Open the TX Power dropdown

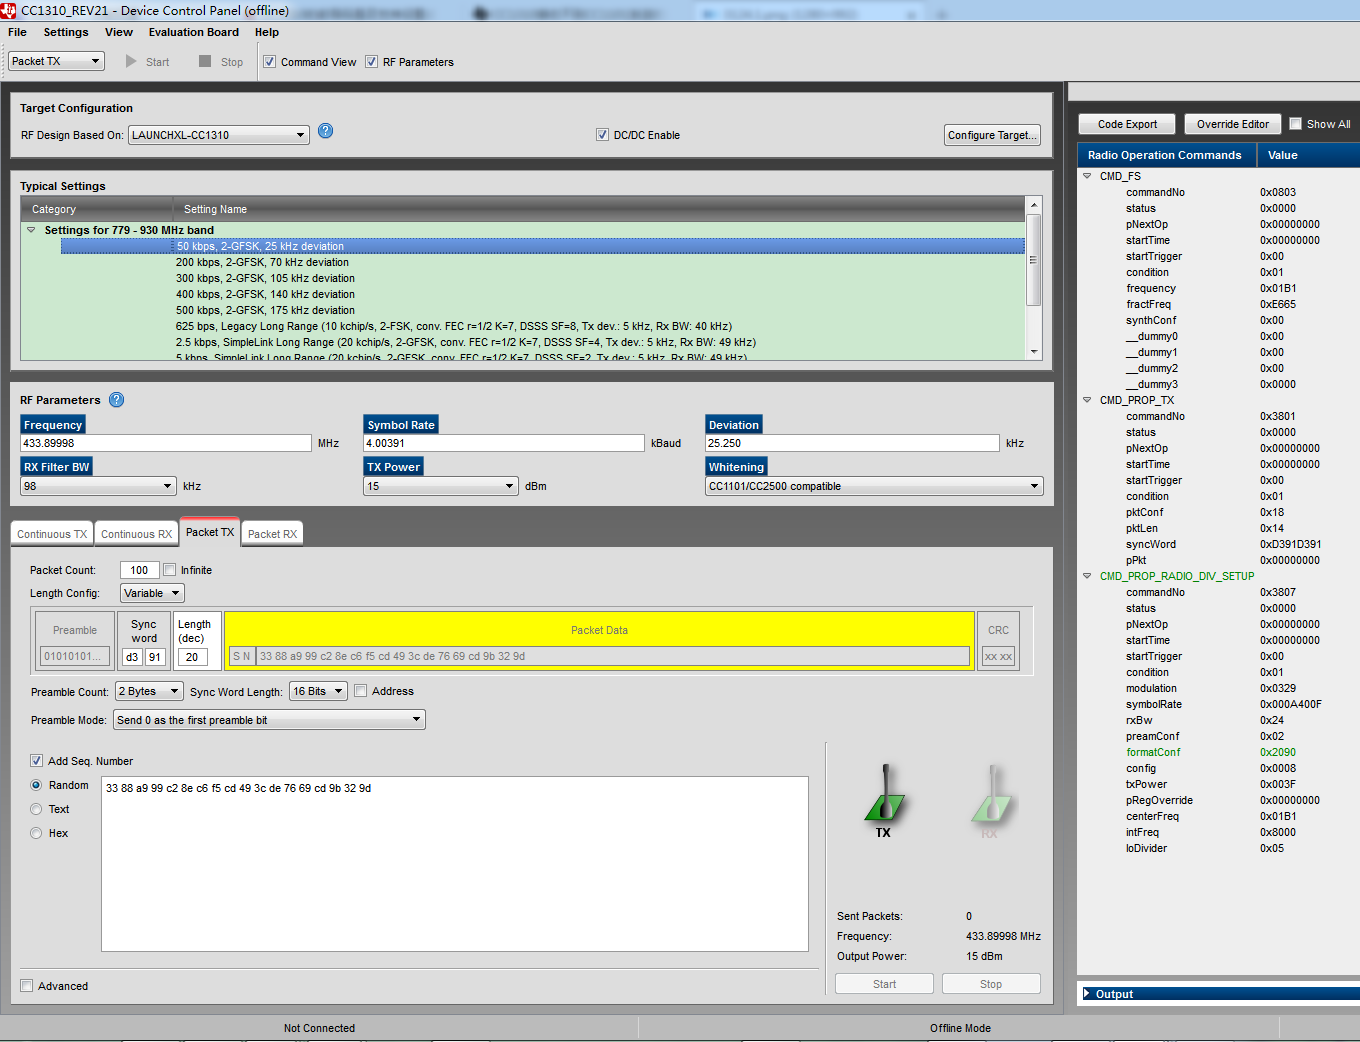click(441, 486)
